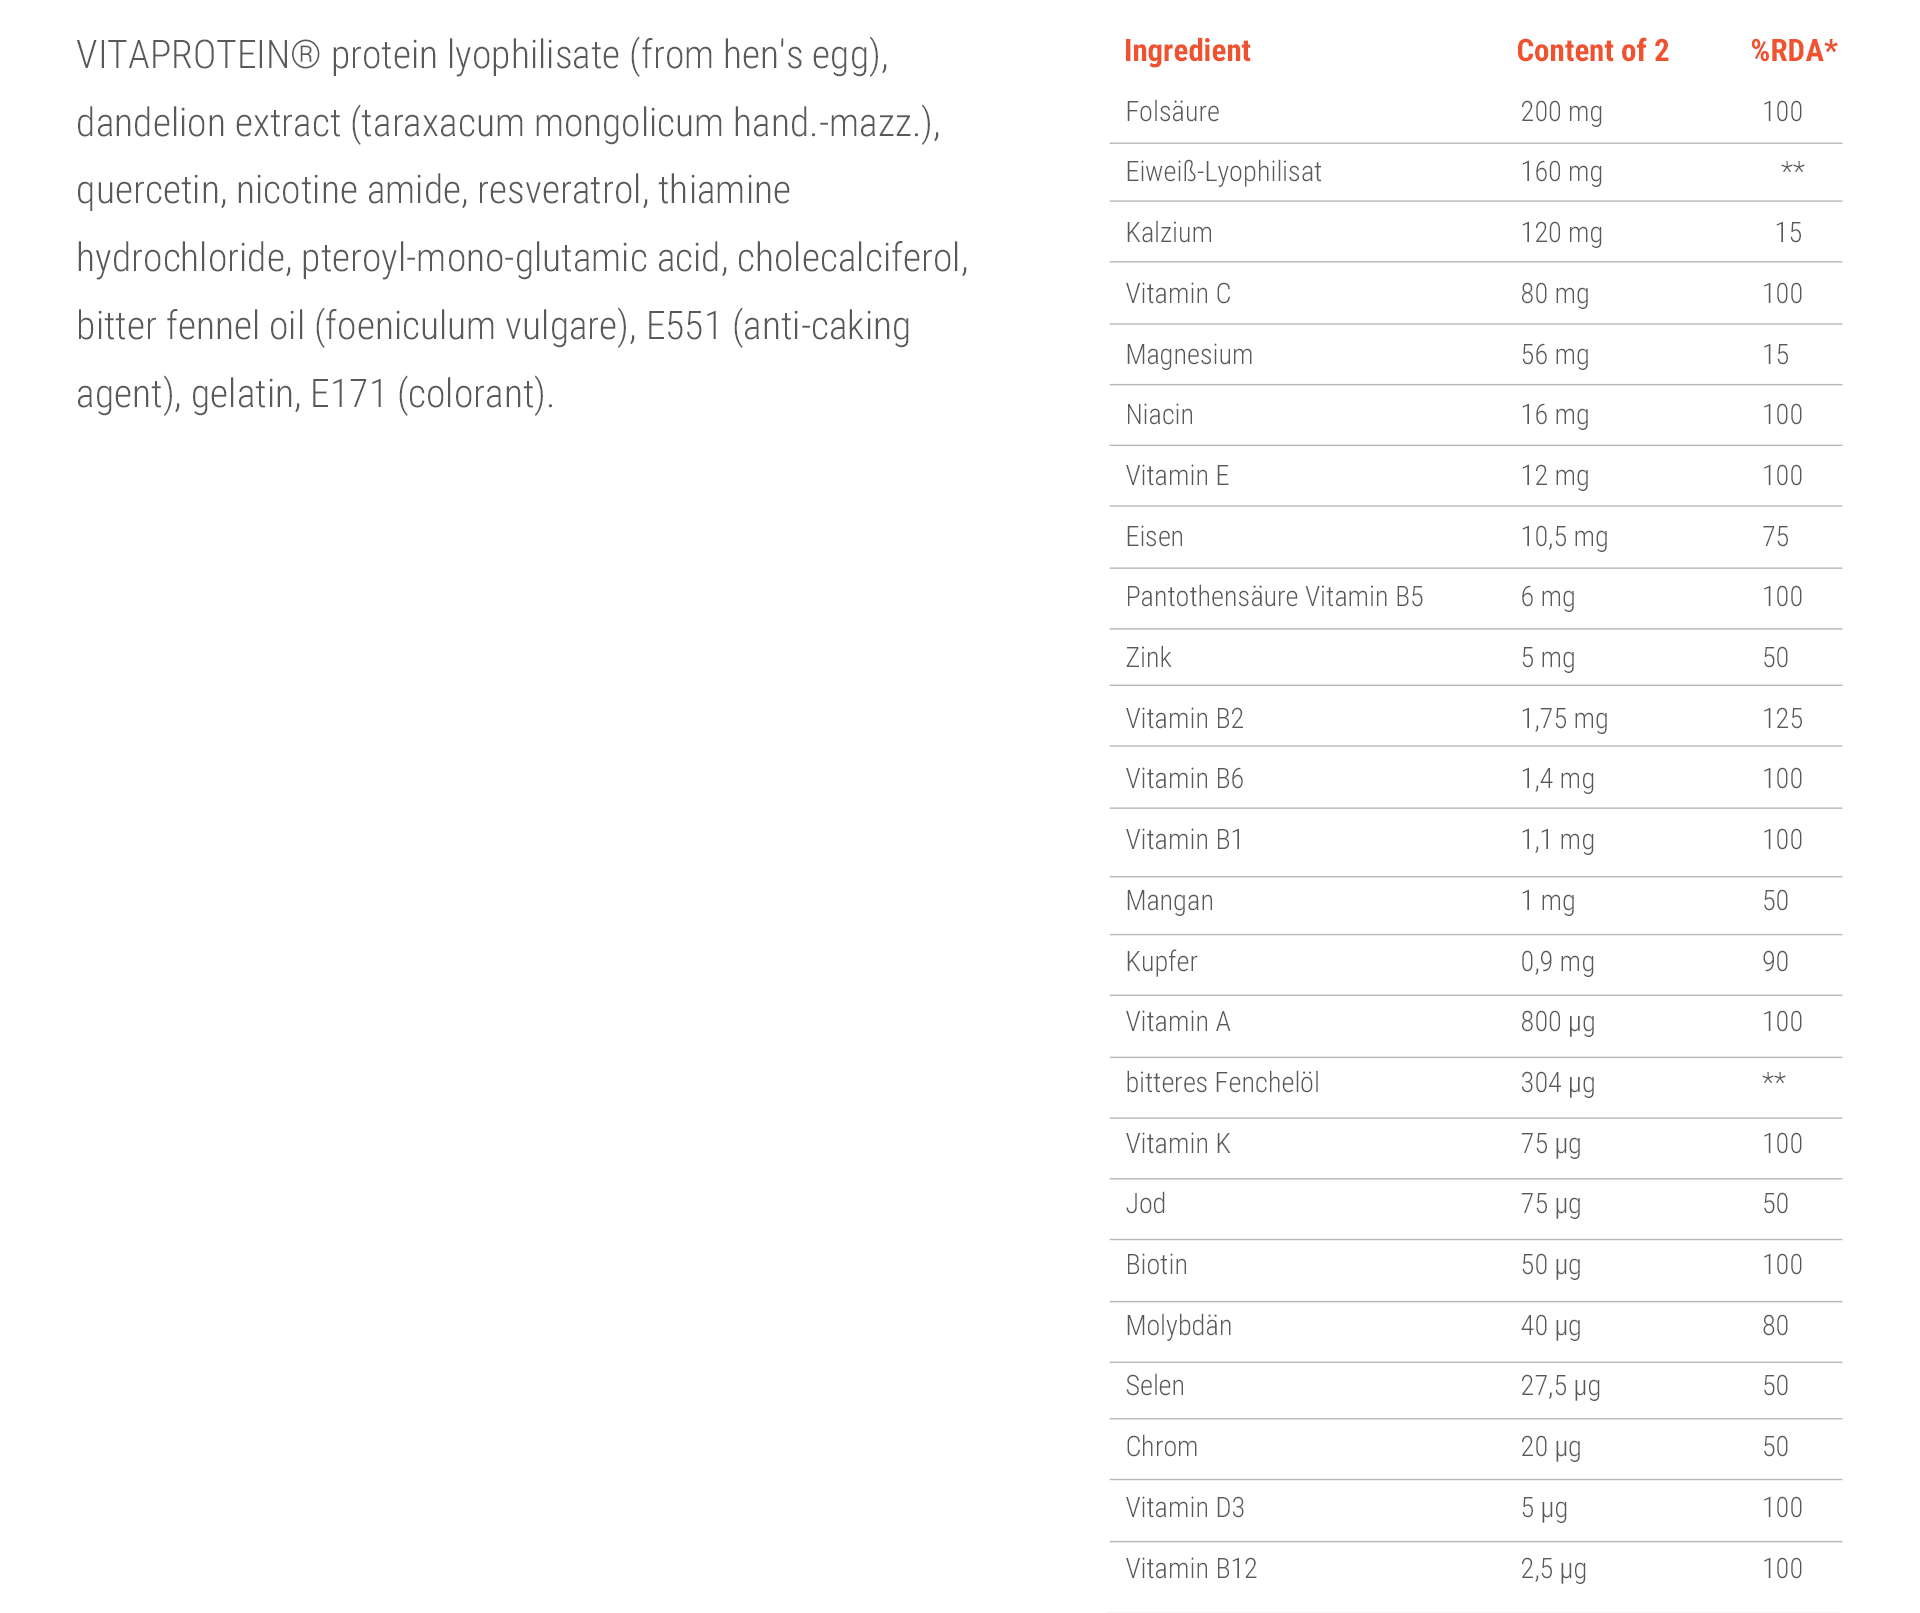
Task: Click the E171 (colorant) text
Action: click(x=431, y=395)
